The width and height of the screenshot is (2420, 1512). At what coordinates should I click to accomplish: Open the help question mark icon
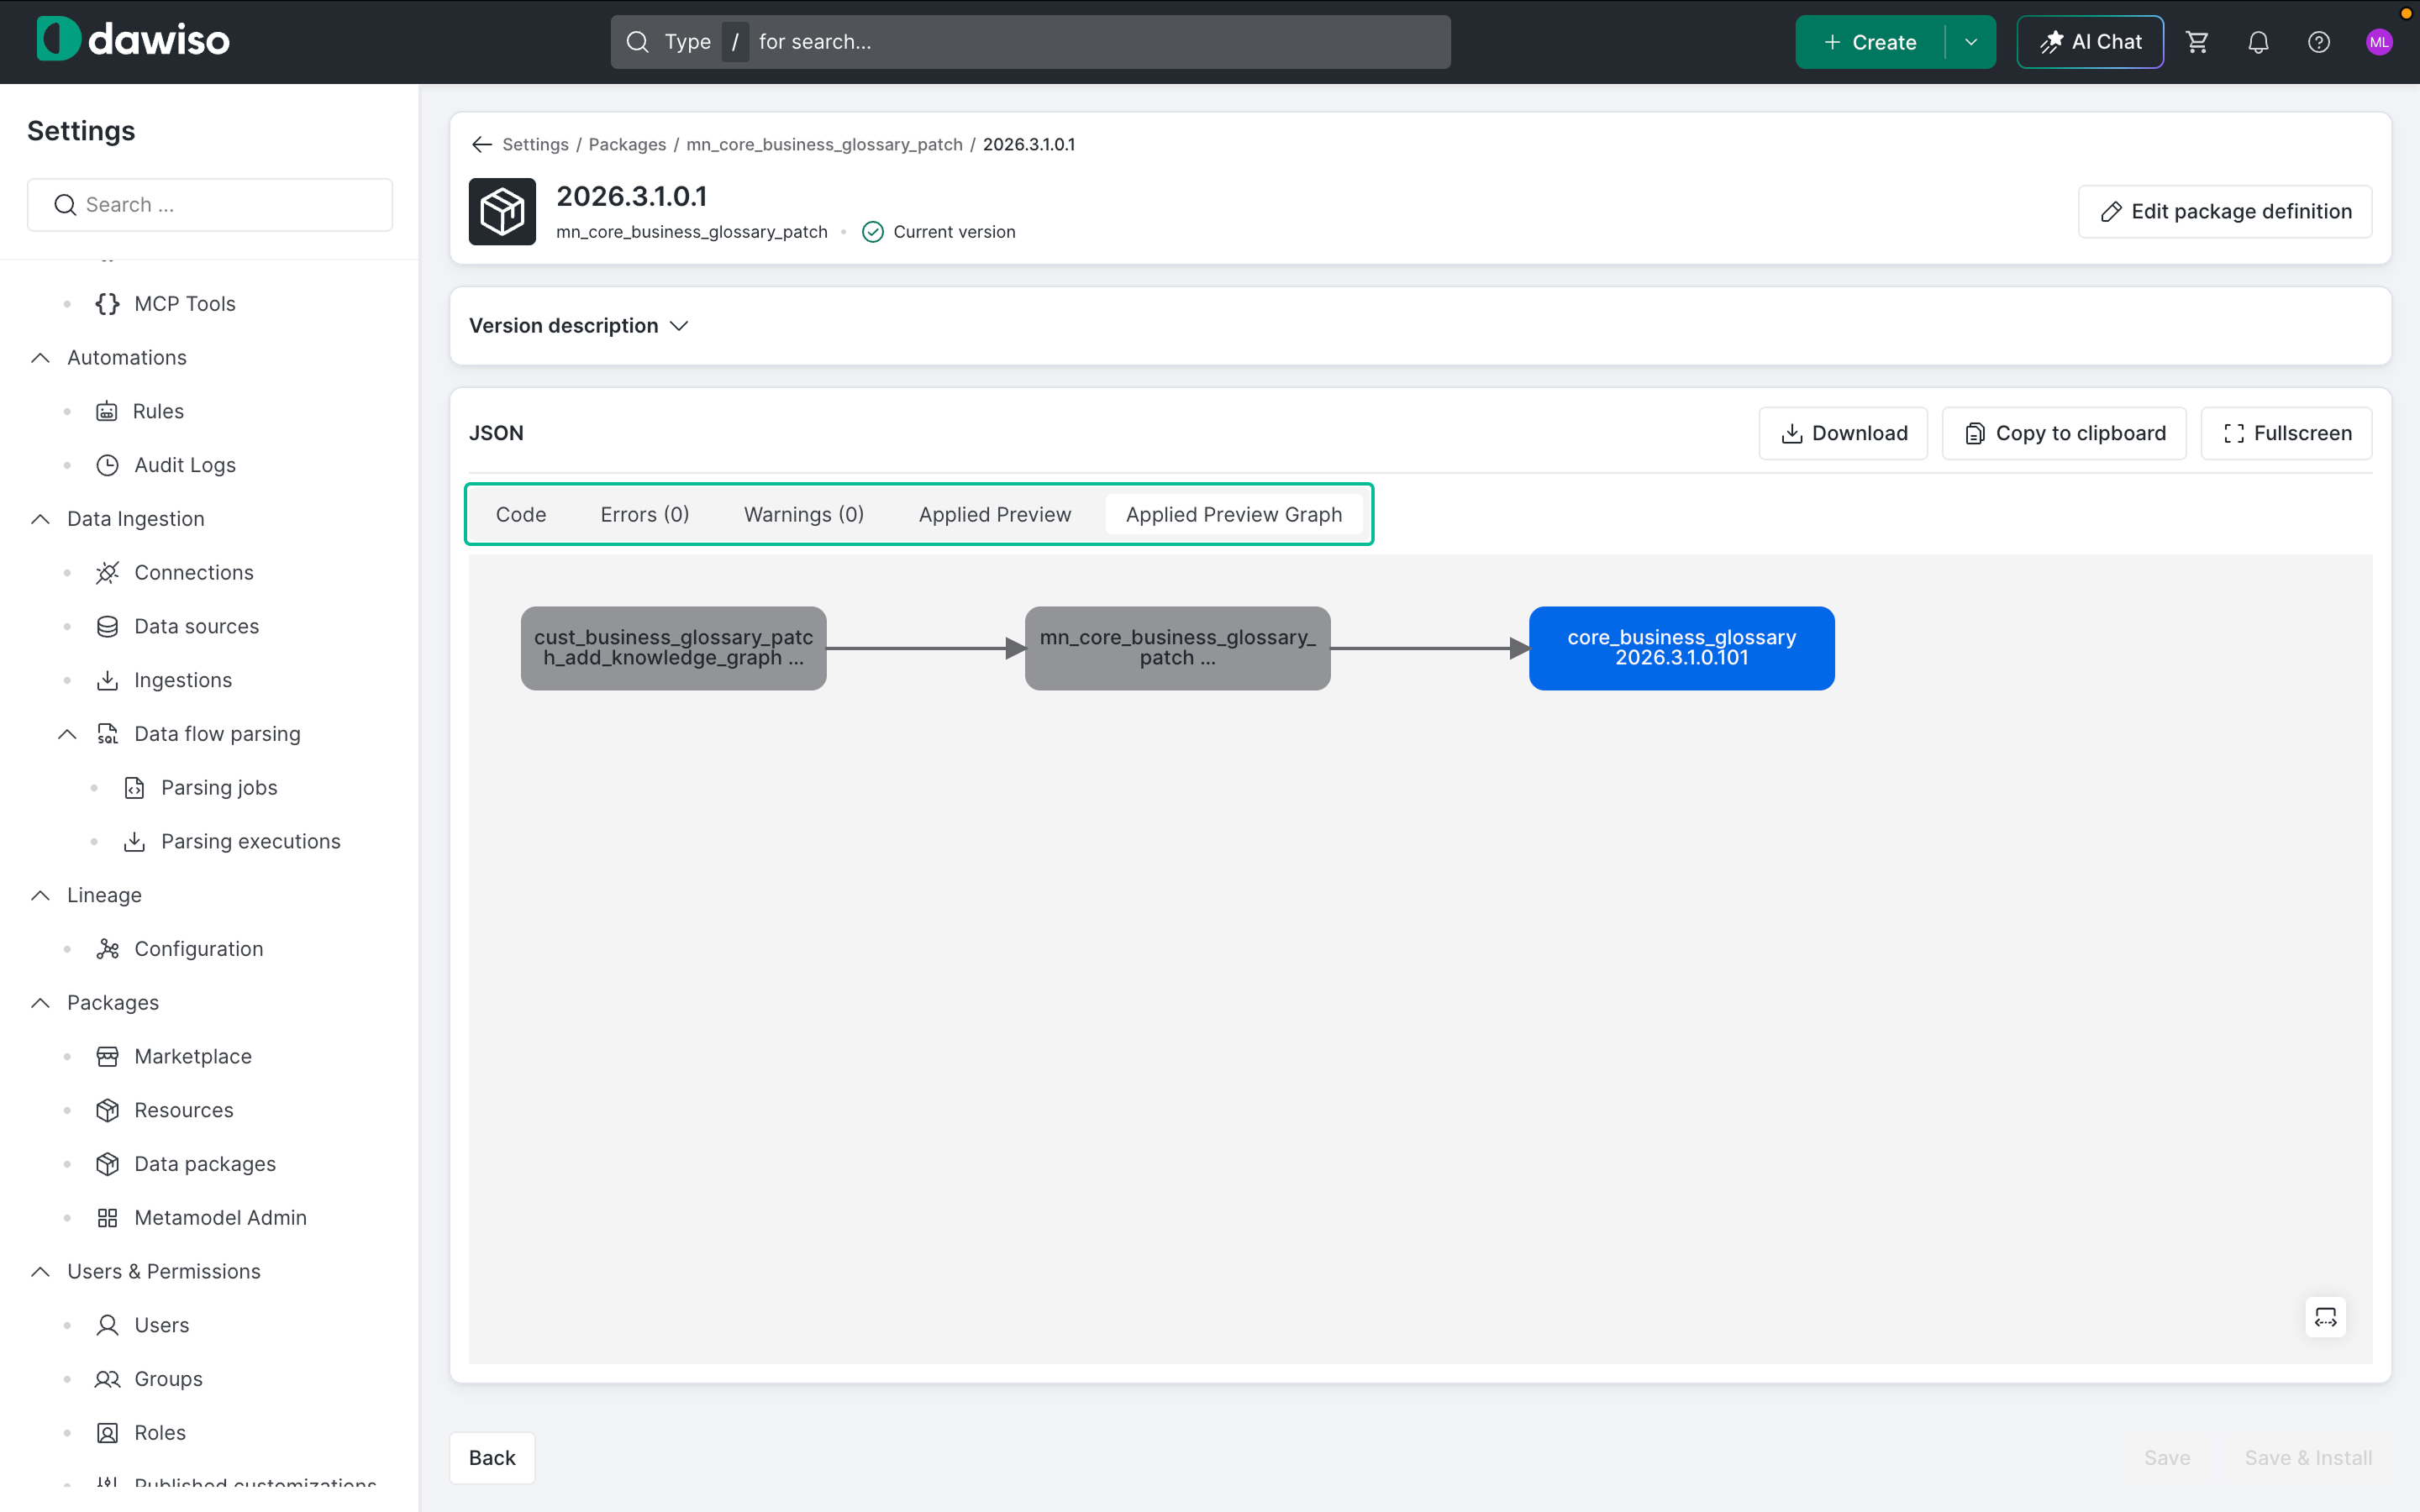(x=2319, y=42)
